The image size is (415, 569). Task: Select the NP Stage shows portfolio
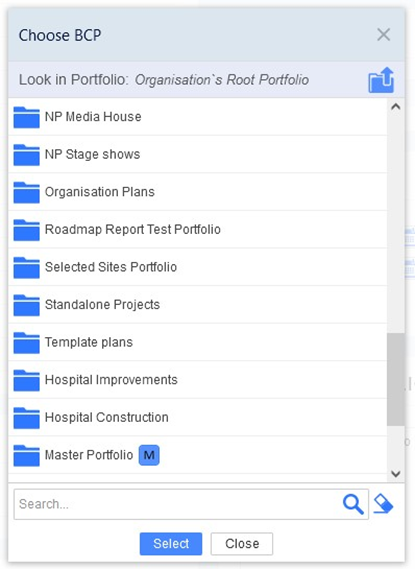point(198,154)
